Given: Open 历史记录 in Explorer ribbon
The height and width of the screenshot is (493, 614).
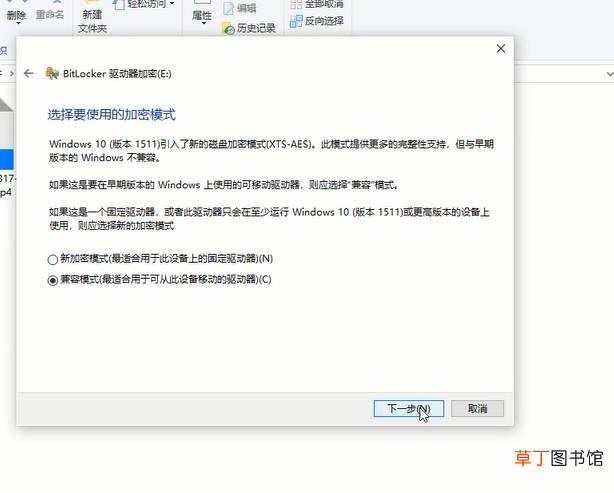Looking at the screenshot, I should 249,28.
